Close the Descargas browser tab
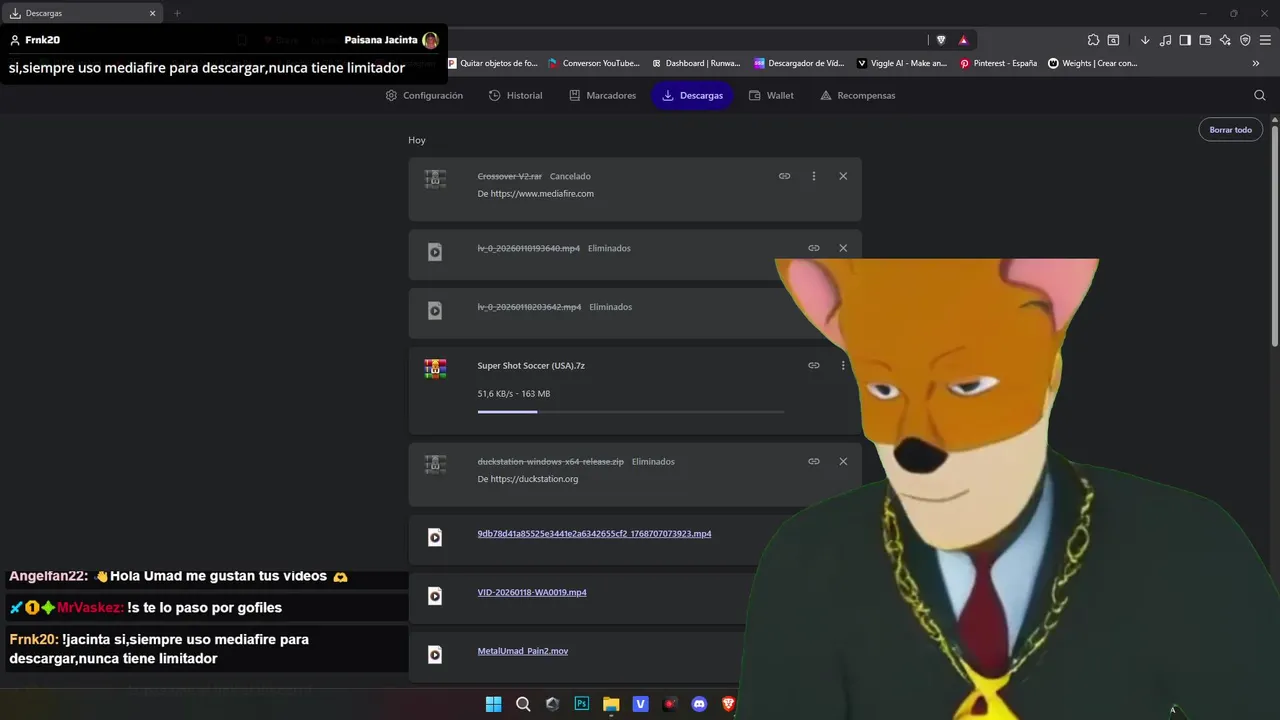The width and height of the screenshot is (1280, 720). point(152,13)
